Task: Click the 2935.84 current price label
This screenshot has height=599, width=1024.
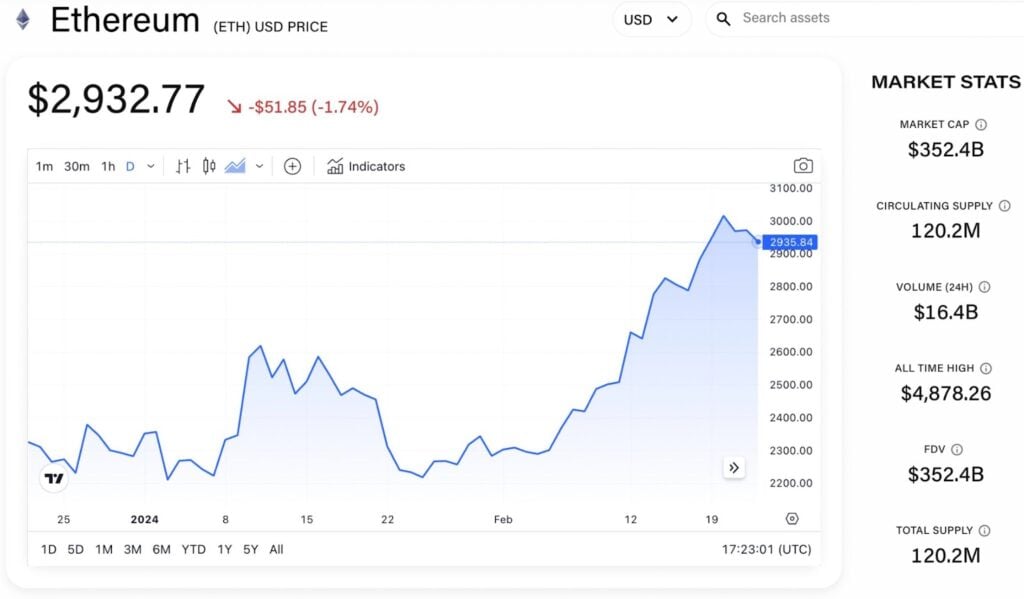Action: 790,242
